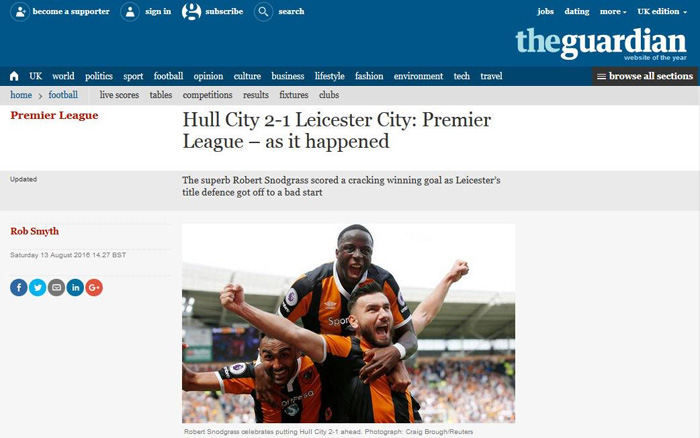700x438 pixels.
Task: Open the more dropdown menu
Action: point(613,12)
